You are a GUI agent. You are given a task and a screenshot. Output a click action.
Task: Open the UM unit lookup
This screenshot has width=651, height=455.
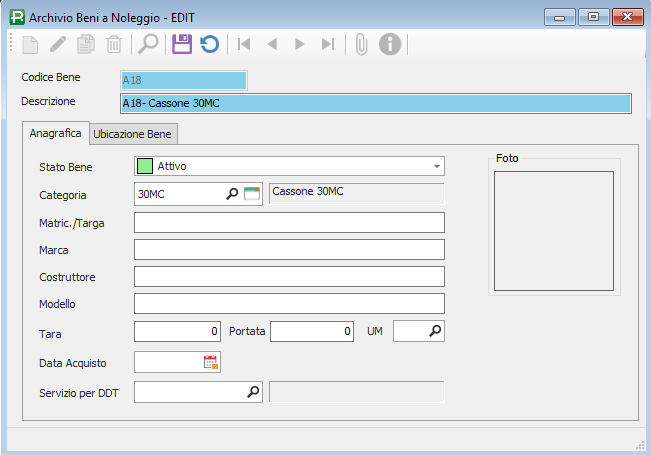[435, 331]
